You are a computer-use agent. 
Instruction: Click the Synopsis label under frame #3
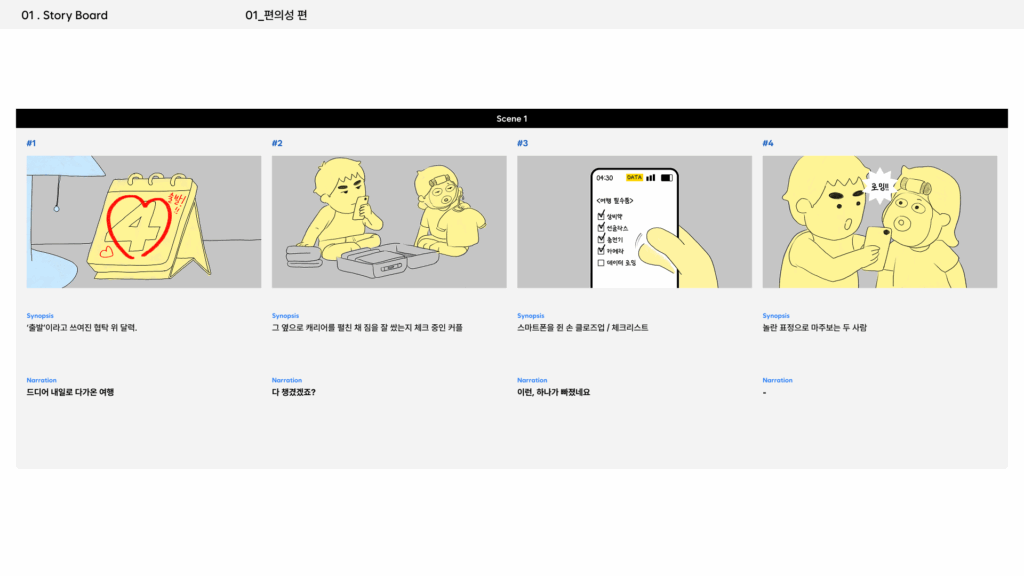[529, 315]
